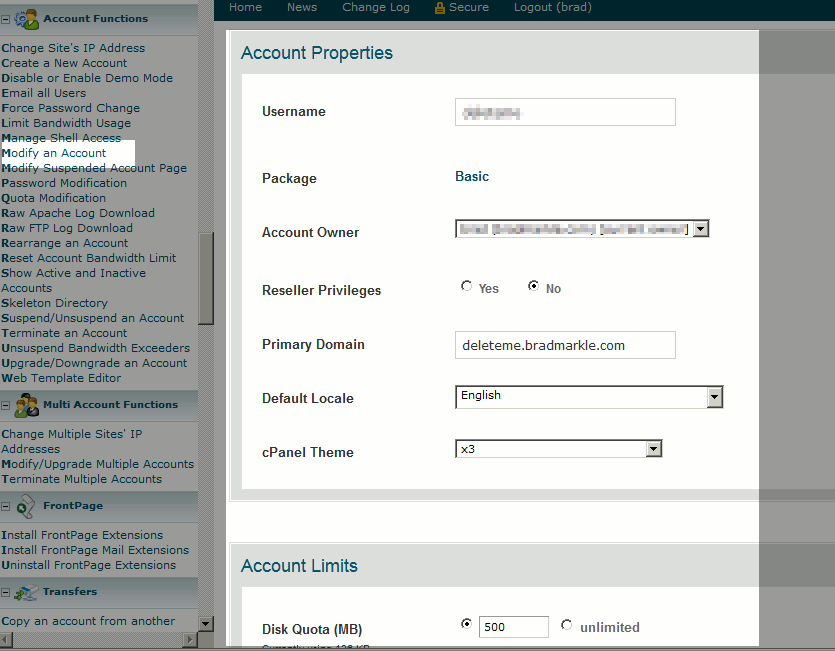
Task: Click the sidebar scroll down arrow
Action: point(206,623)
